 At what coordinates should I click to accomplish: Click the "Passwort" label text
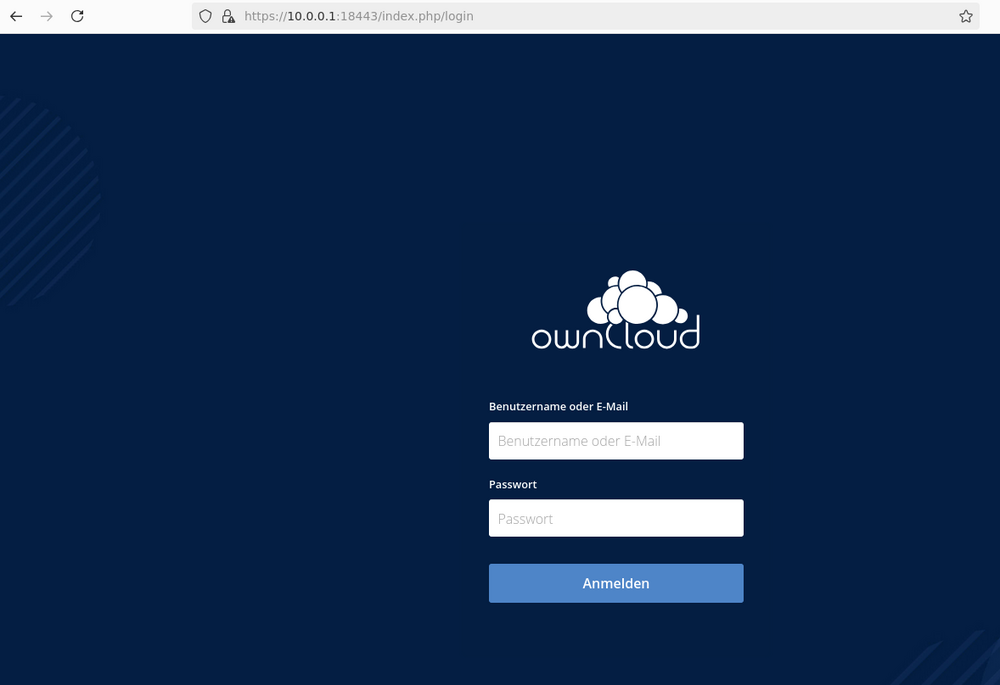(x=513, y=484)
